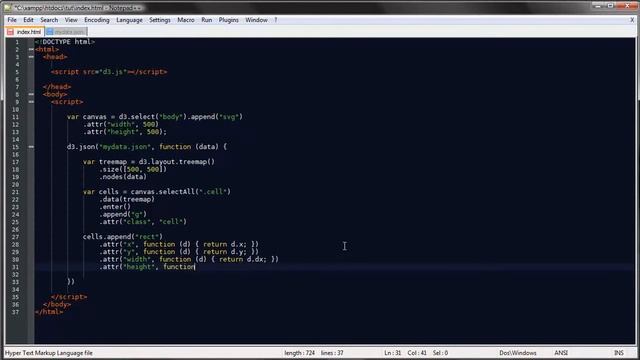Click the "Ln : 31" status bar entry
This screenshot has height=360, width=640.
(x=392, y=353)
